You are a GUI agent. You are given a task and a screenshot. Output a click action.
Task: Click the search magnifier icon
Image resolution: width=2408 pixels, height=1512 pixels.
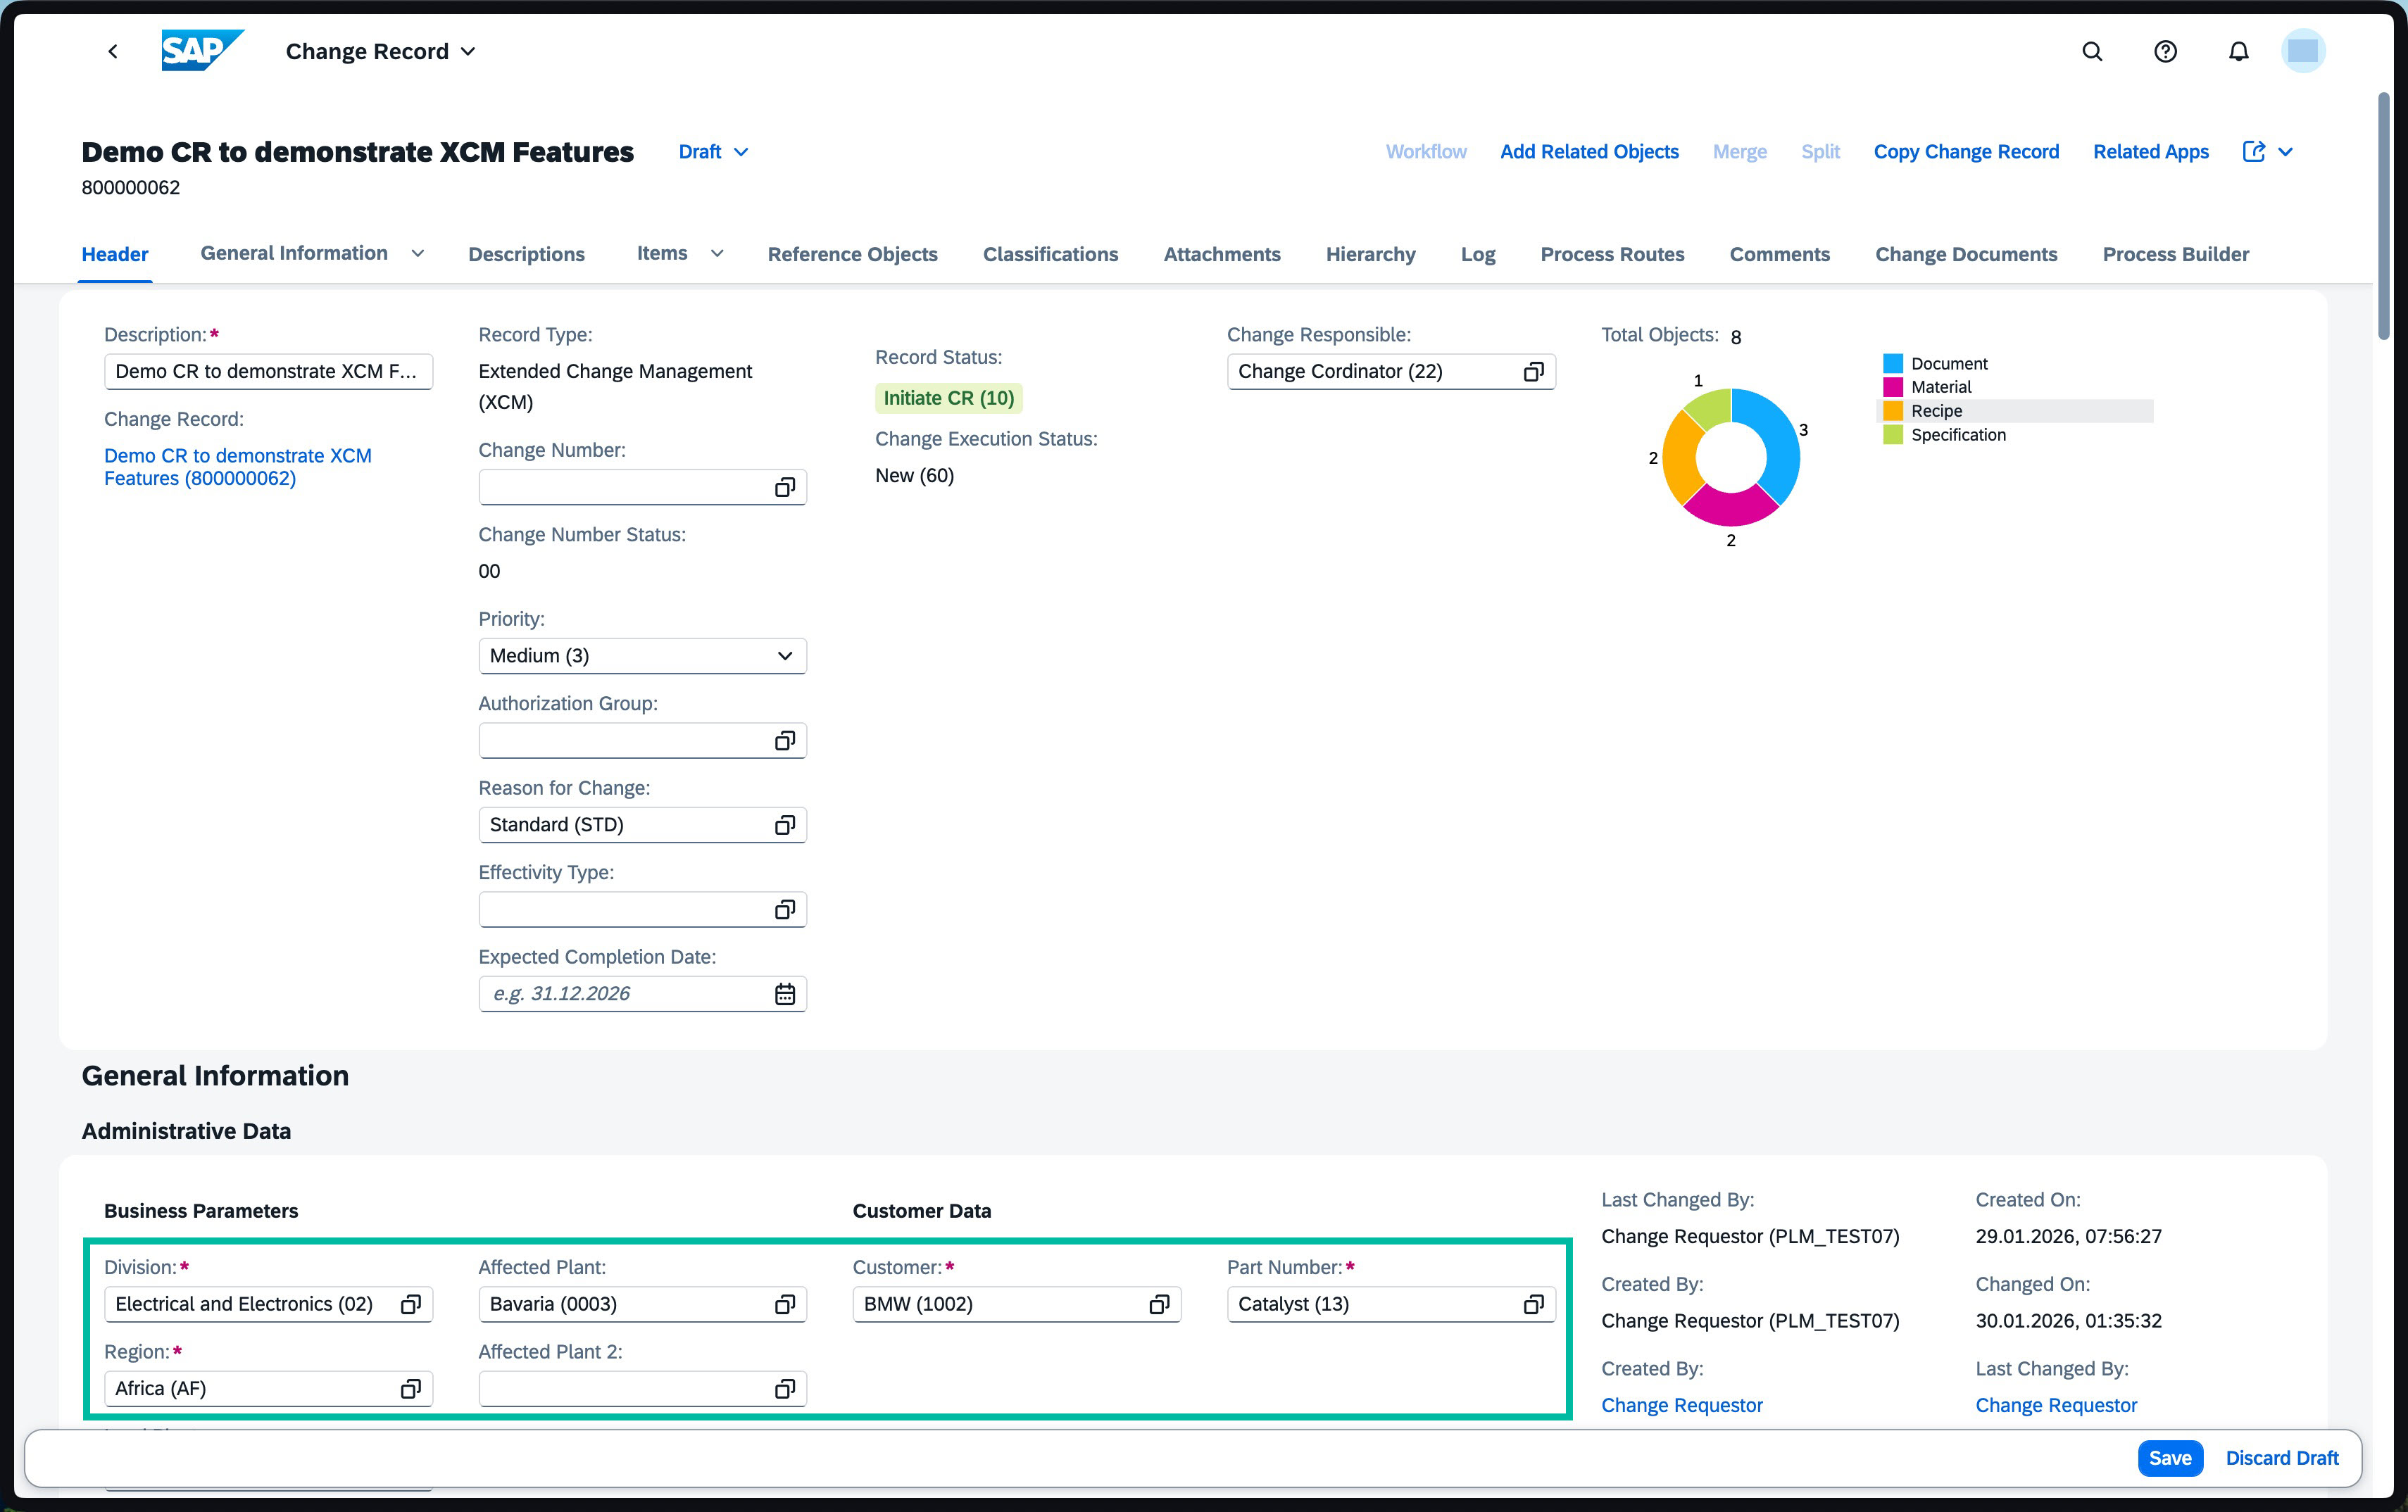point(2092,52)
